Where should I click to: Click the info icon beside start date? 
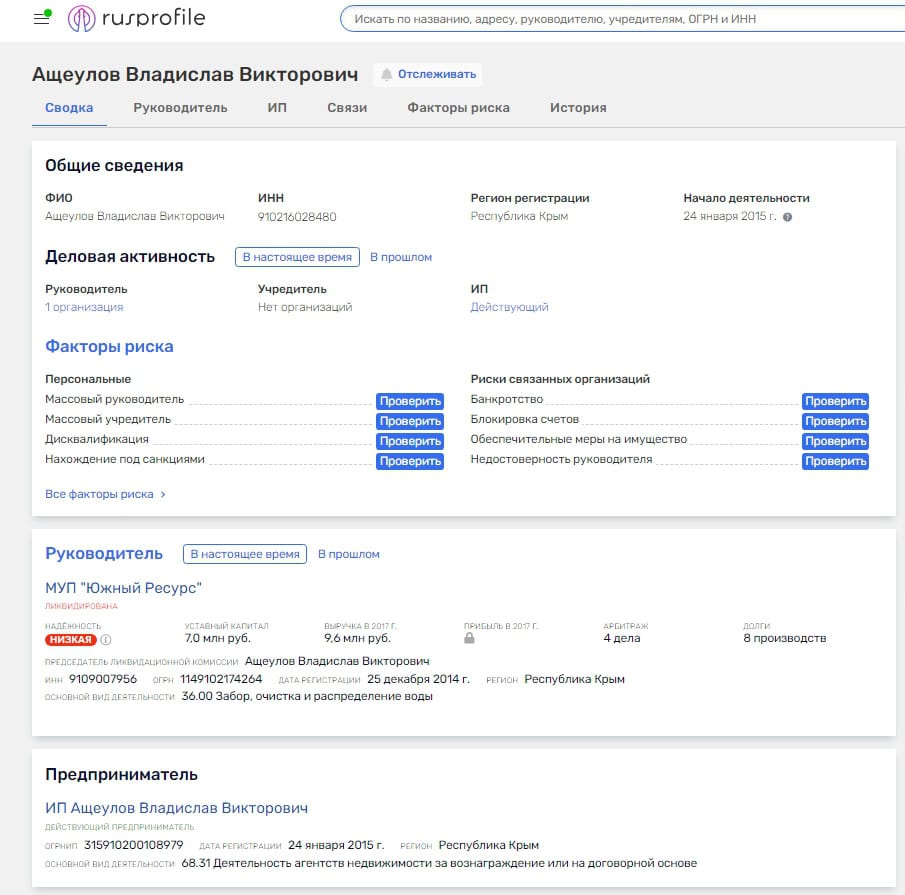coord(787,217)
